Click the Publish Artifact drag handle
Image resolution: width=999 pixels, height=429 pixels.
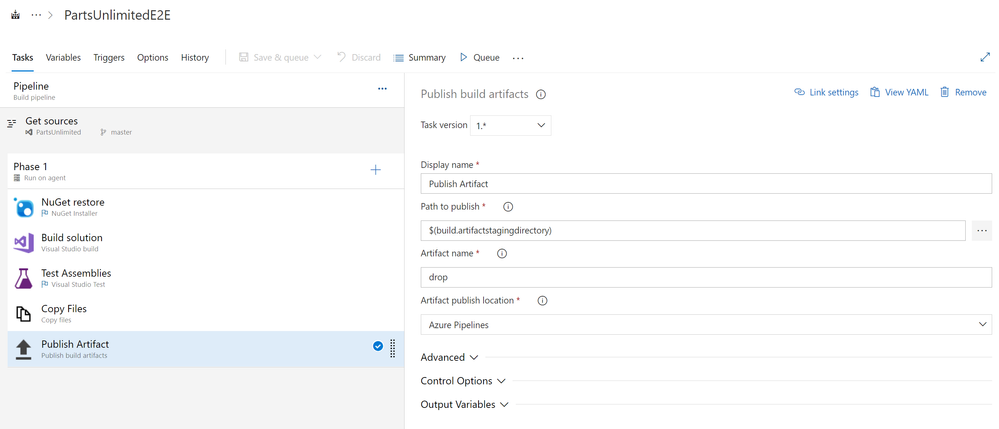point(392,348)
